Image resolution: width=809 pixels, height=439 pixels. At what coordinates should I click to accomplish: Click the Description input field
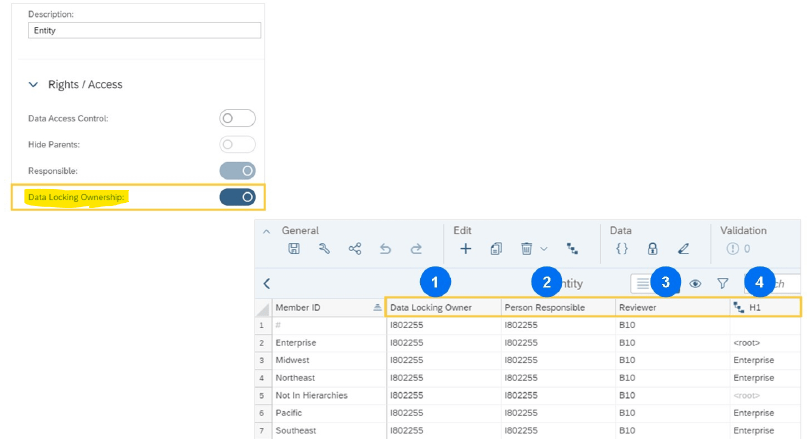[144, 31]
